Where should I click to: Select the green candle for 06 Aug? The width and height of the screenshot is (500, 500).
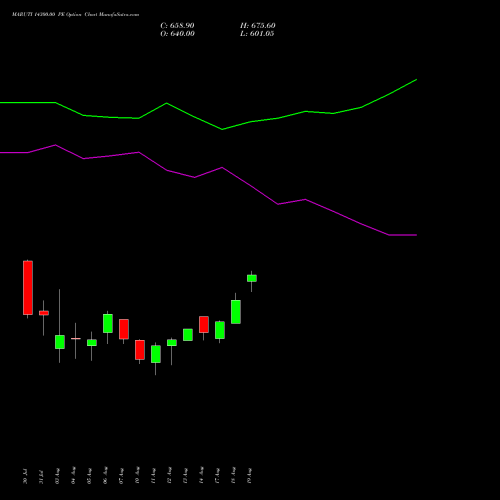tap(108, 323)
